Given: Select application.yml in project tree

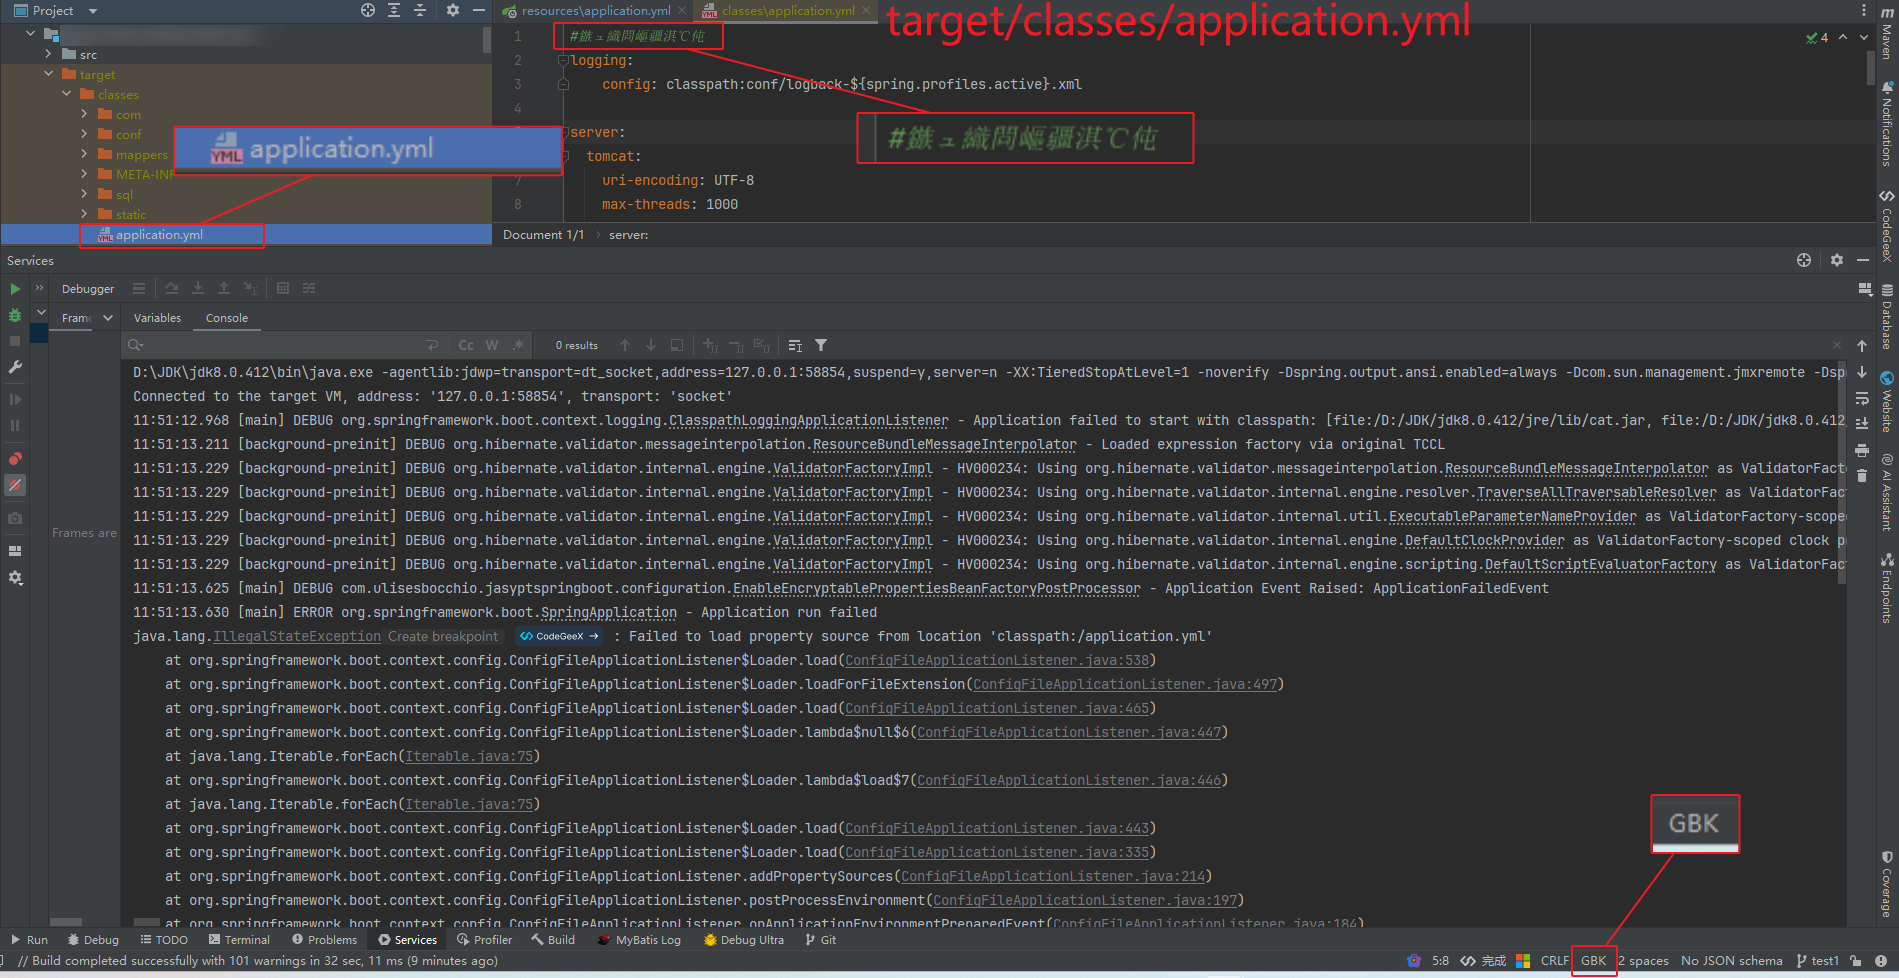Looking at the screenshot, I should pos(159,235).
